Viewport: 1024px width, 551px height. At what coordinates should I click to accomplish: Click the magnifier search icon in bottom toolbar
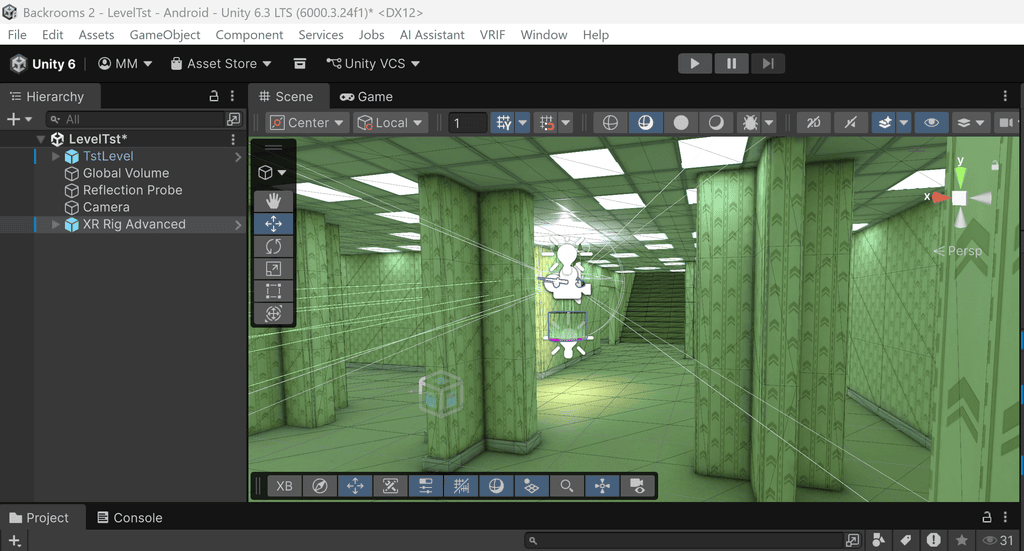click(x=566, y=486)
